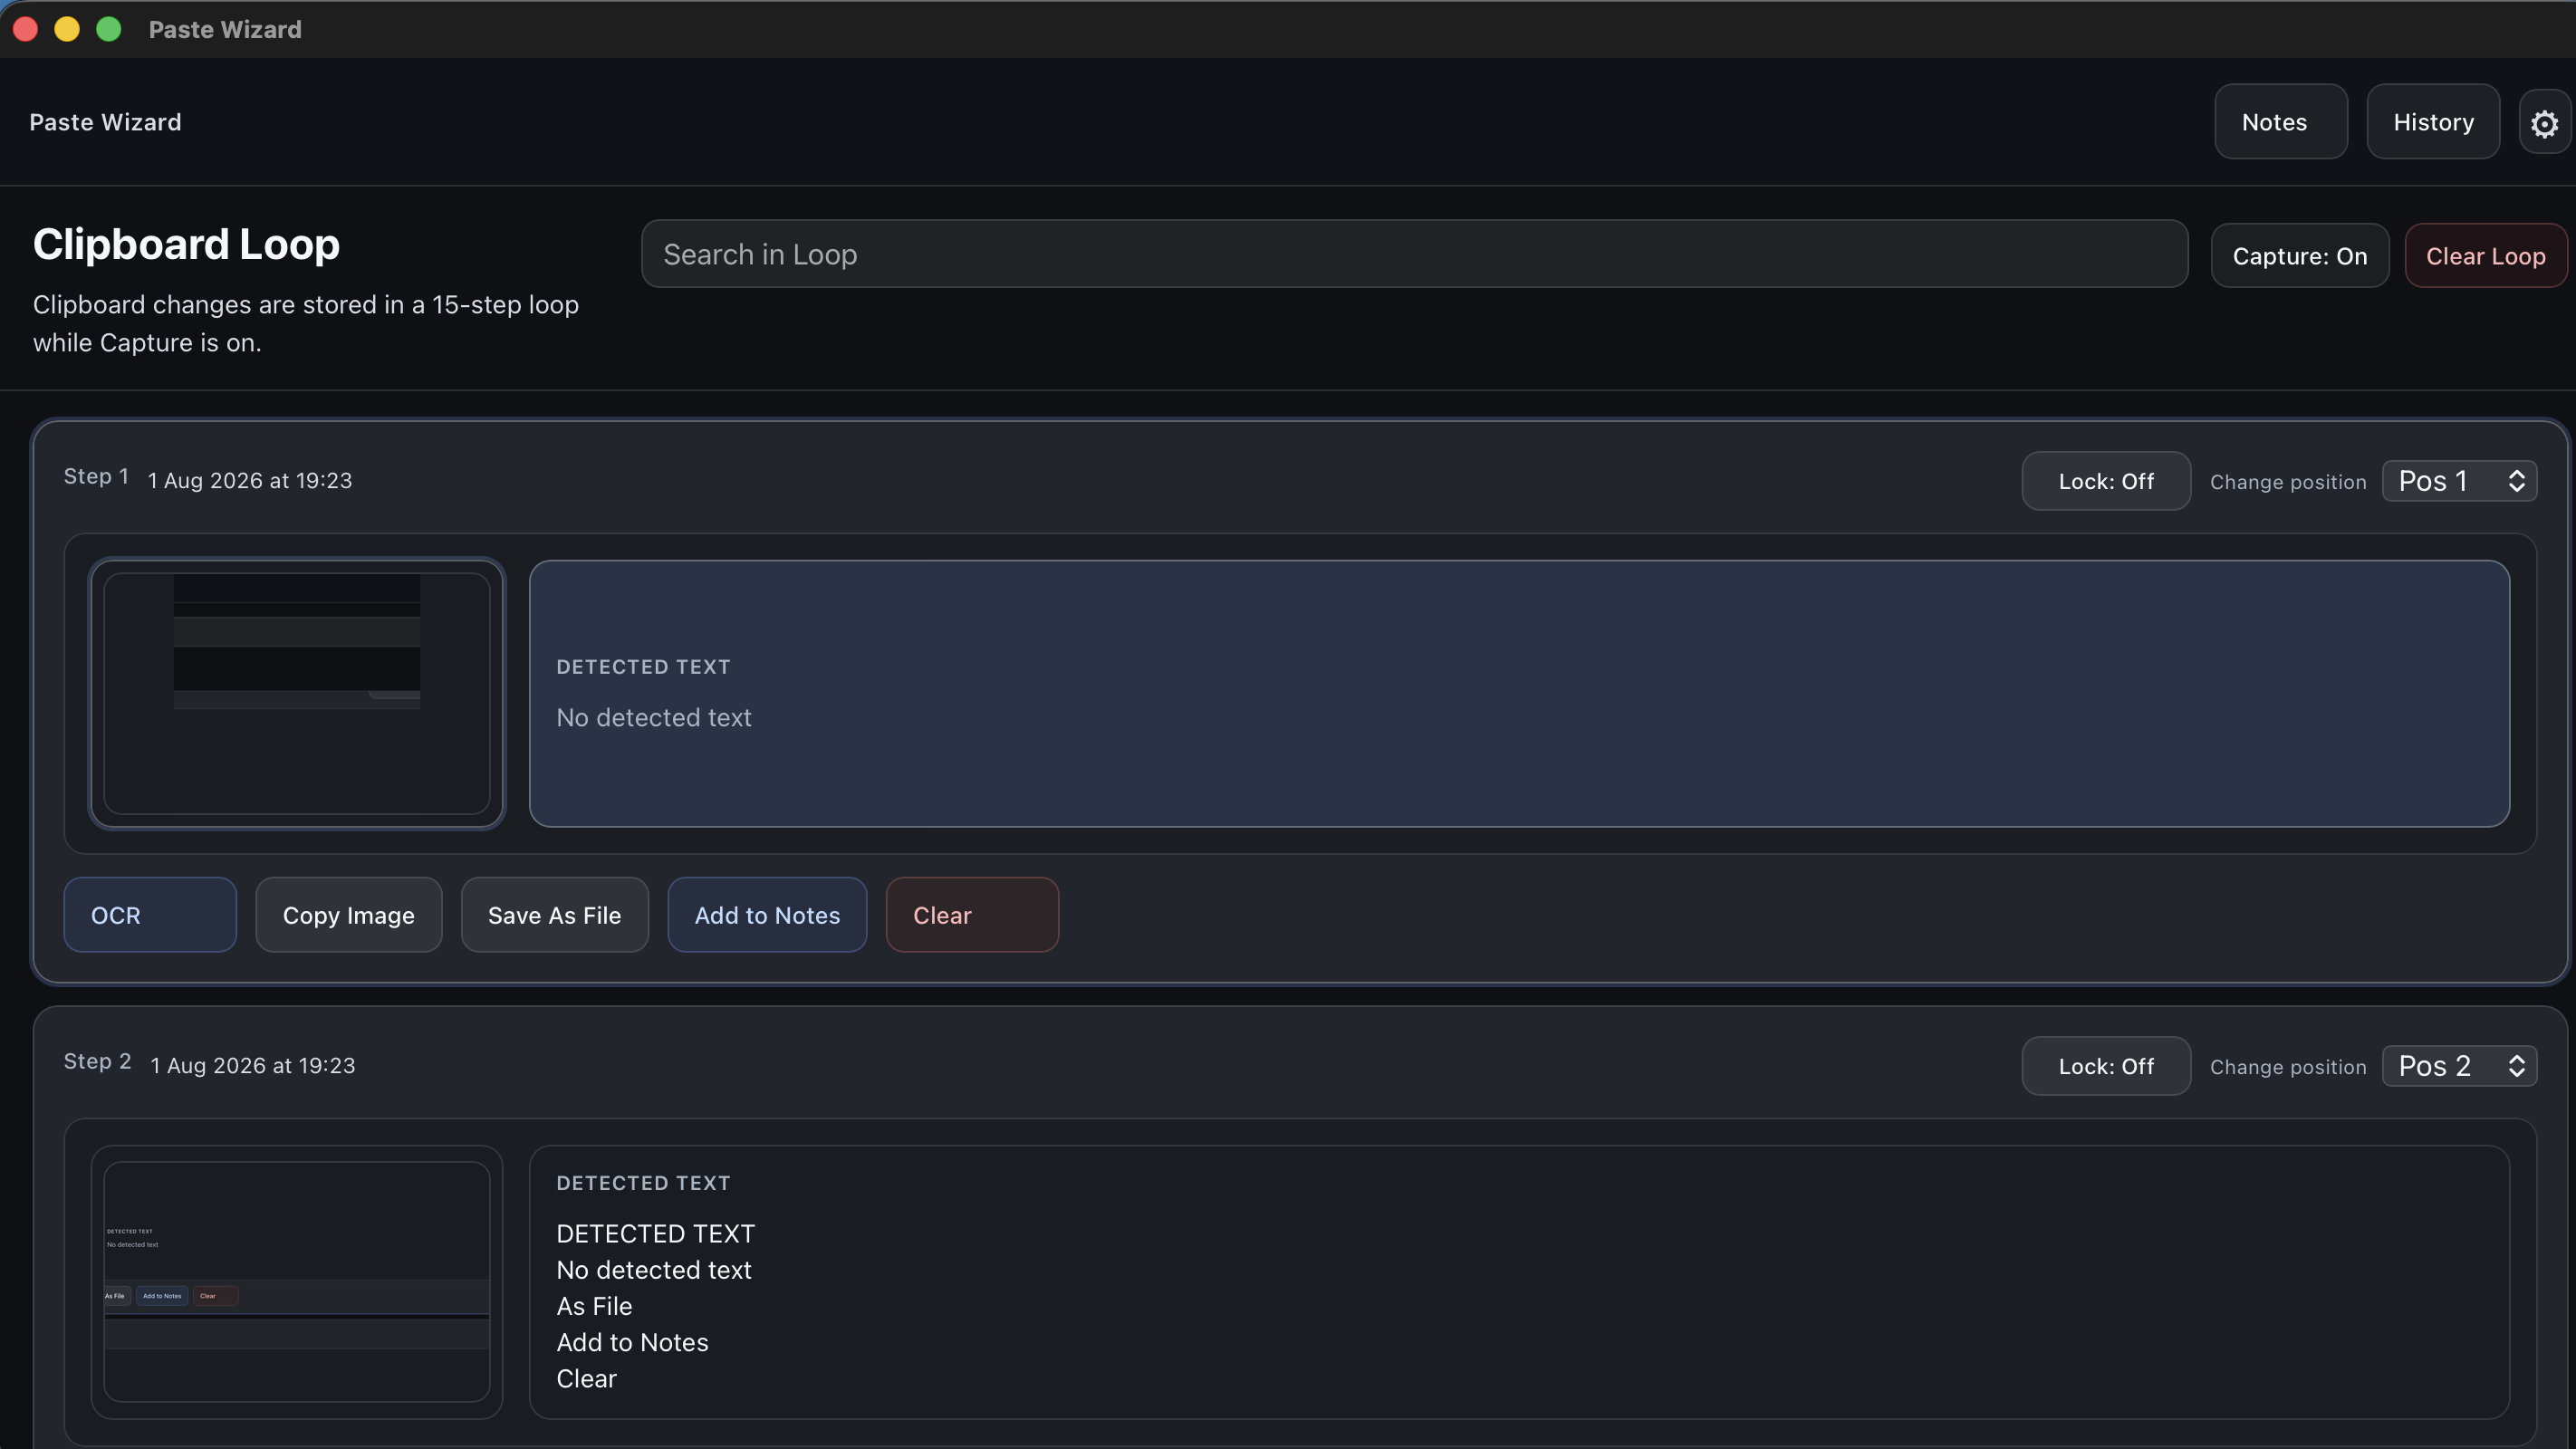Click the Step 1 timestamp 1 Aug 2026 at 19:23

[250, 481]
